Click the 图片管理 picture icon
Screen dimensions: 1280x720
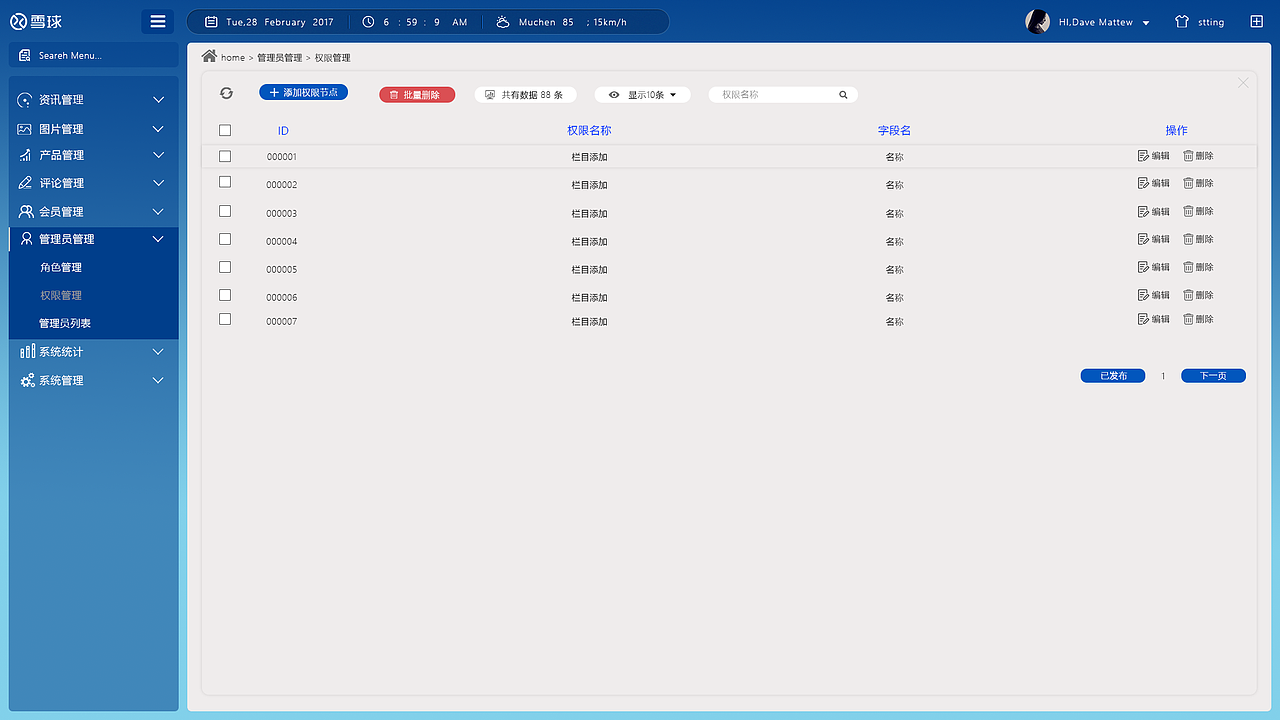(25, 129)
